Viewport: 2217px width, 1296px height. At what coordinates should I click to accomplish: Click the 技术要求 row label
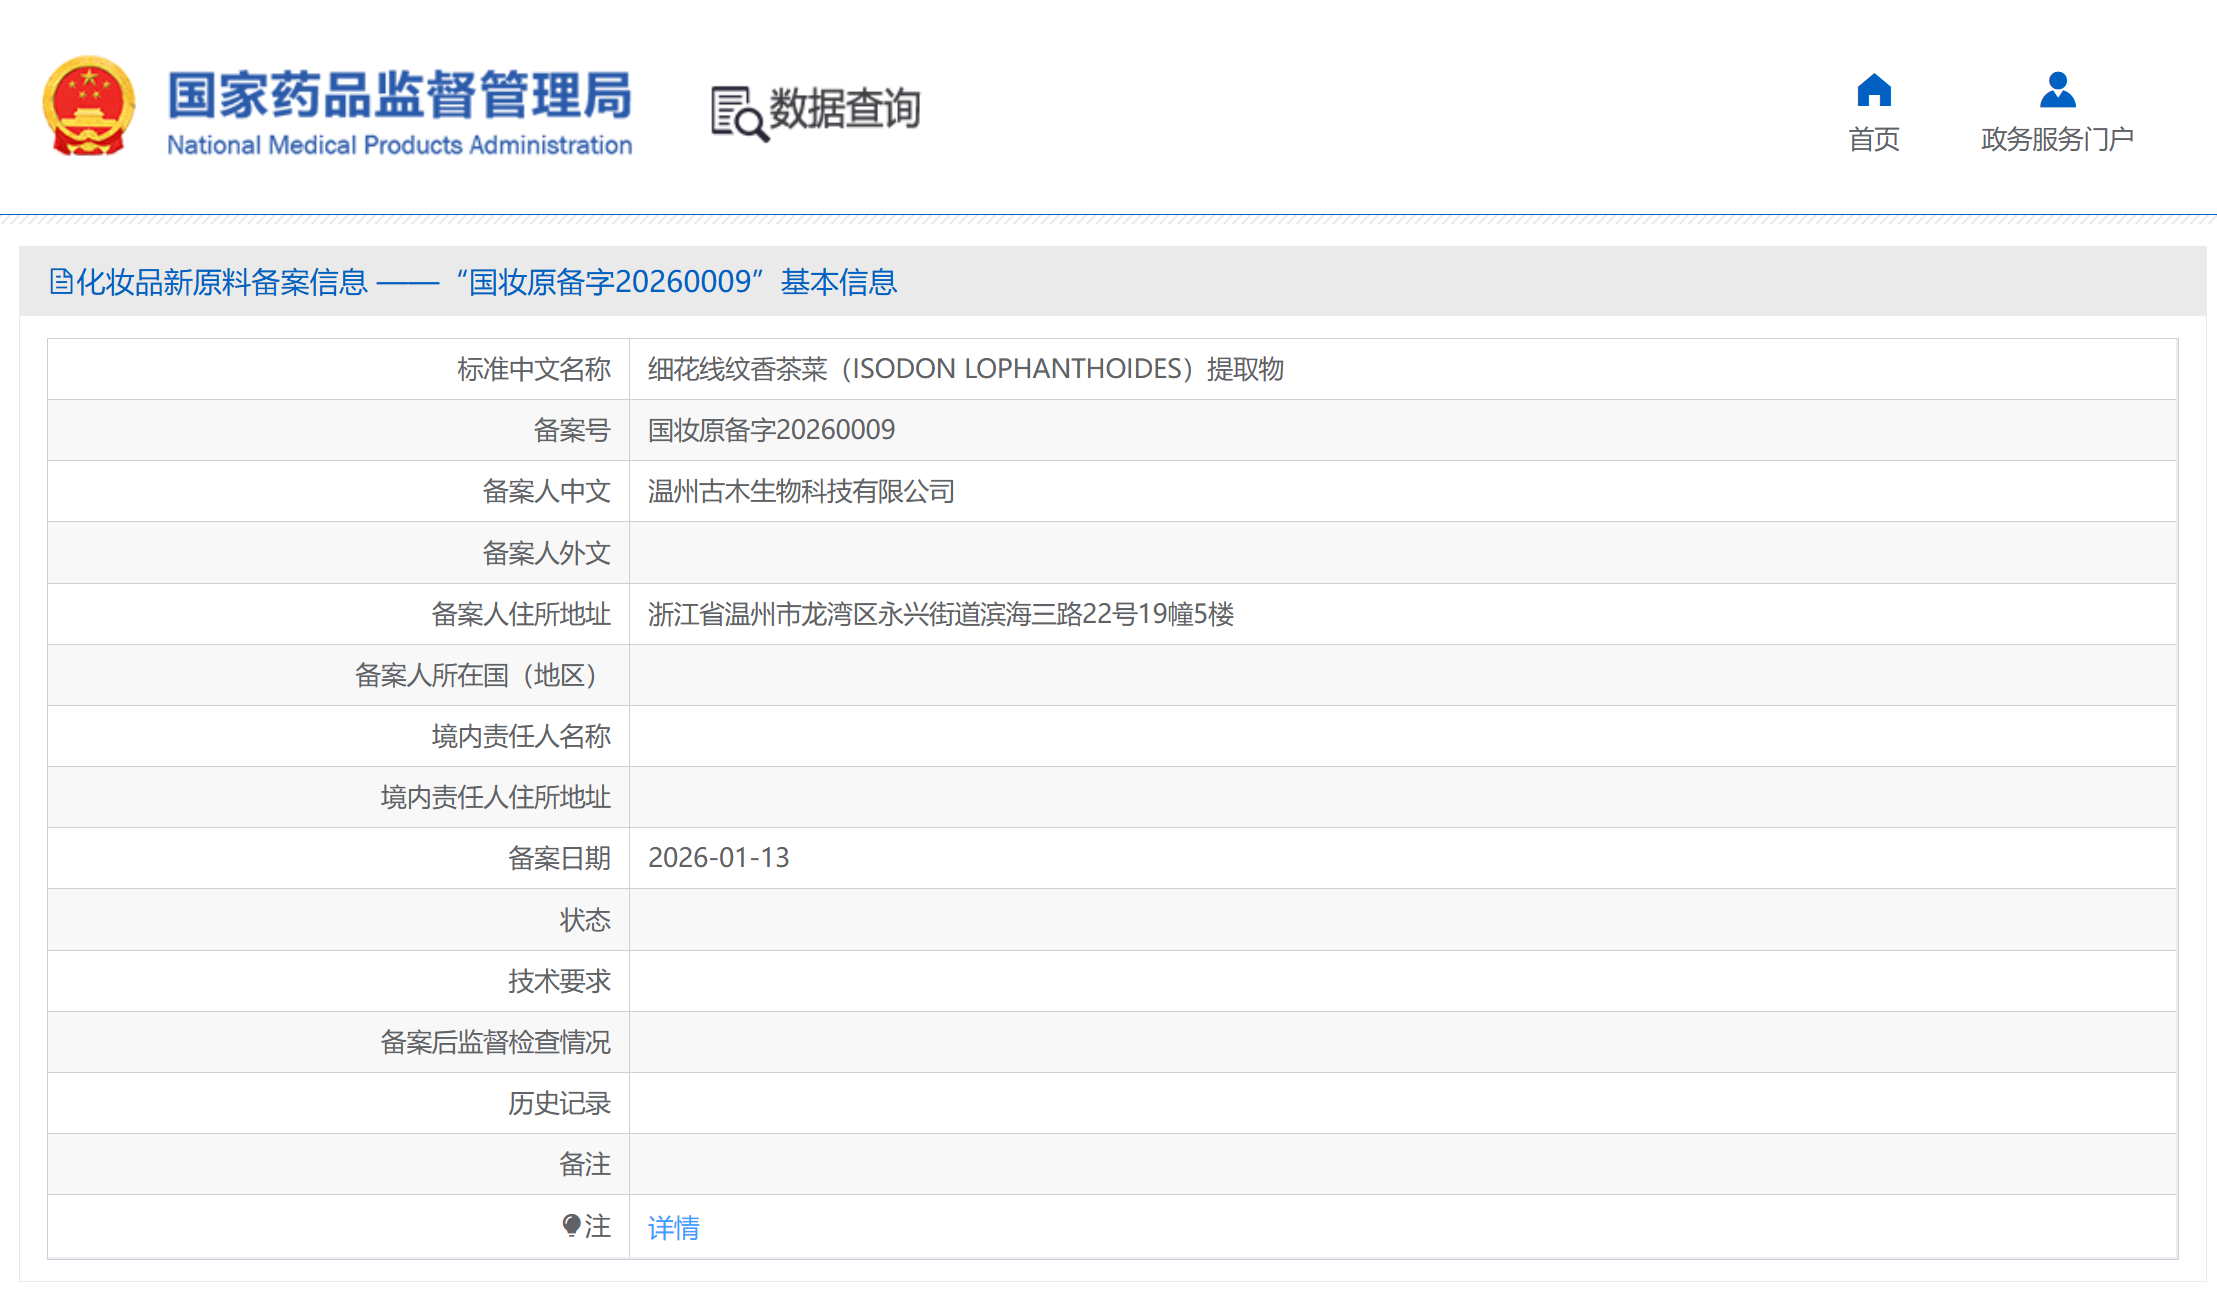pyautogui.click(x=559, y=981)
